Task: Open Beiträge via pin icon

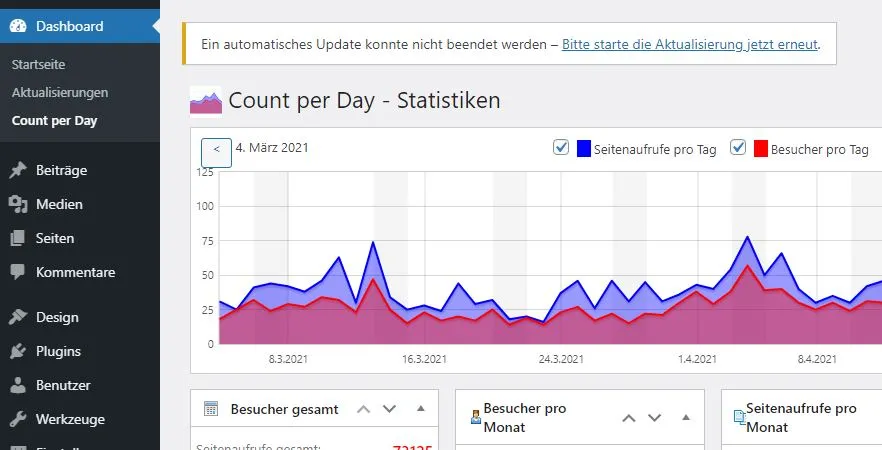Action: pos(18,170)
